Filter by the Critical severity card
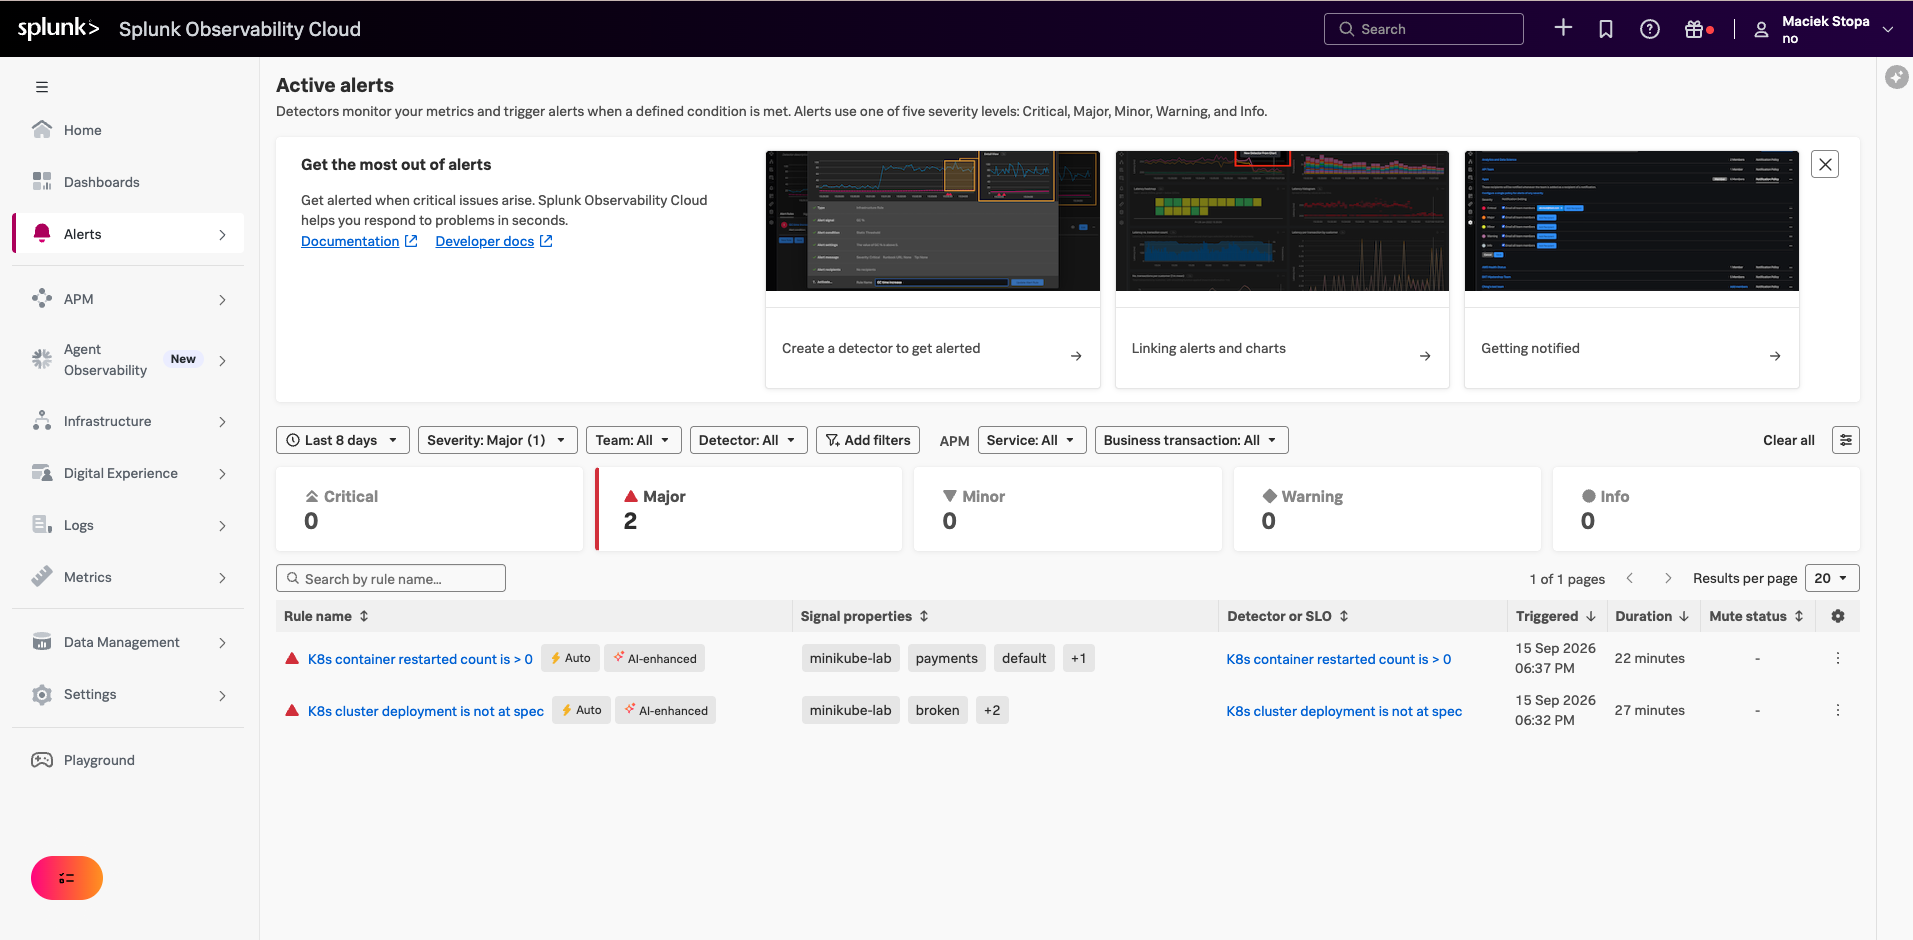 (430, 509)
